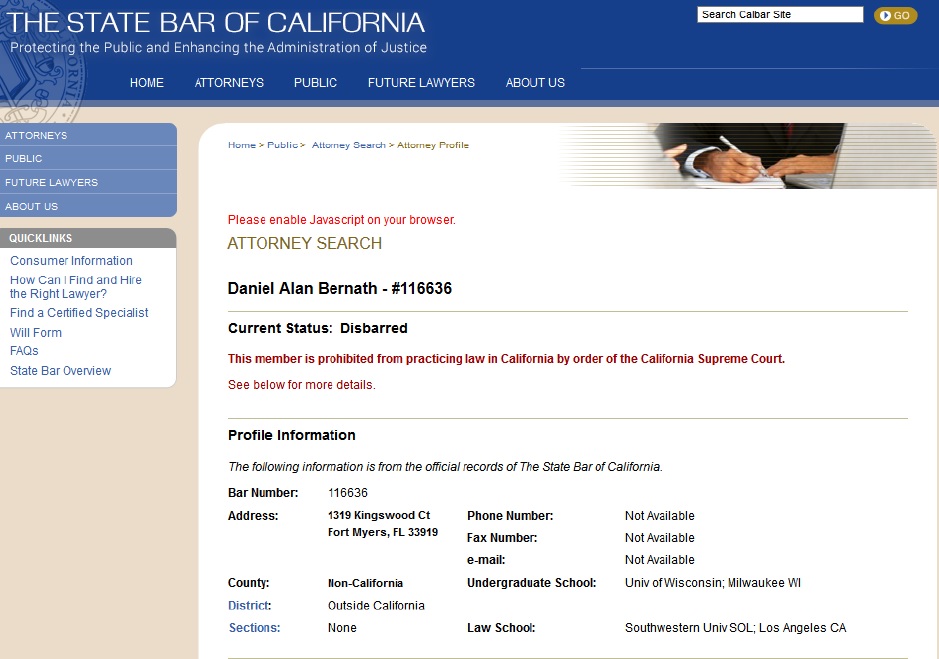
Task: Follow the Find a Certified Specialist link
Action: pyautogui.click(x=79, y=313)
